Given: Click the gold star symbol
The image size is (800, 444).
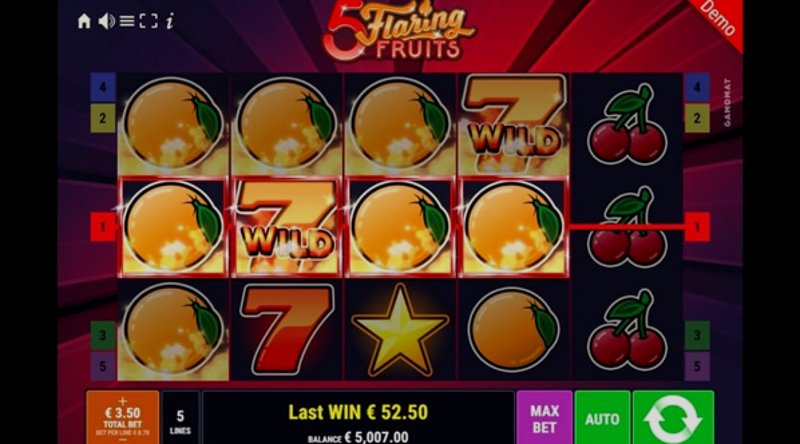Looking at the screenshot, I should click(400, 330).
